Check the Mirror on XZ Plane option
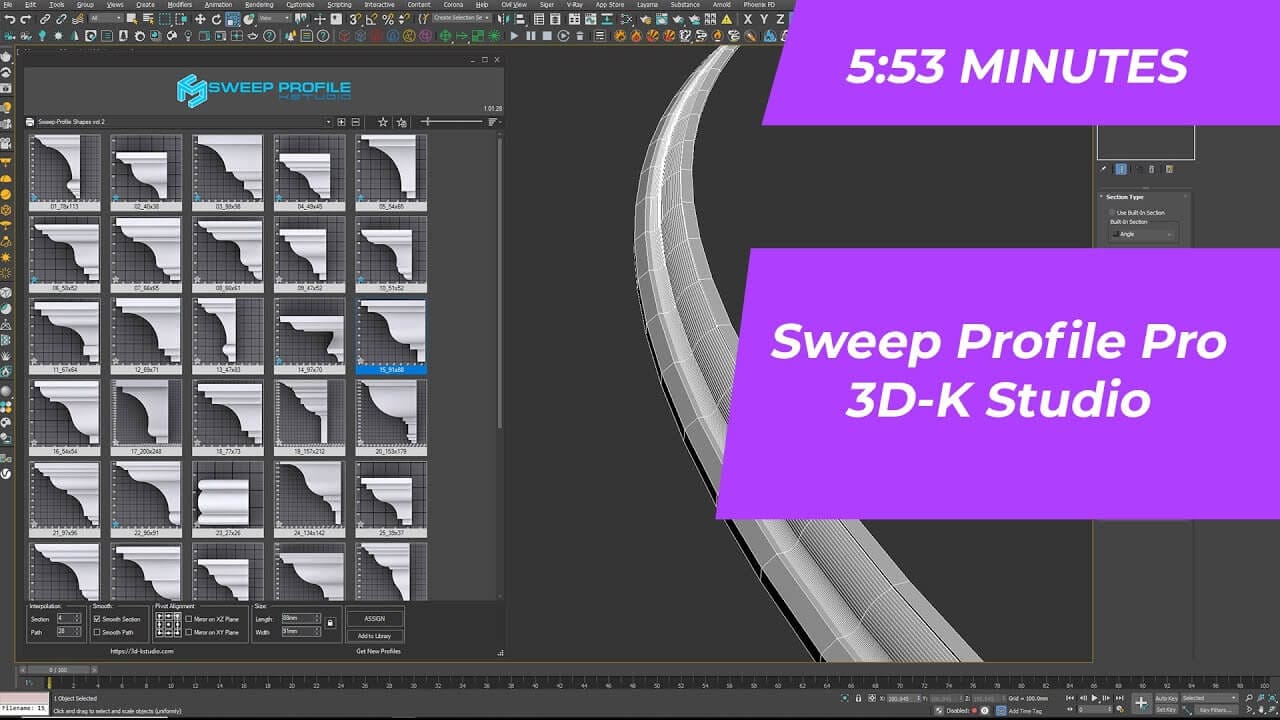The height and width of the screenshot is (720, 1280). [189, 619]
